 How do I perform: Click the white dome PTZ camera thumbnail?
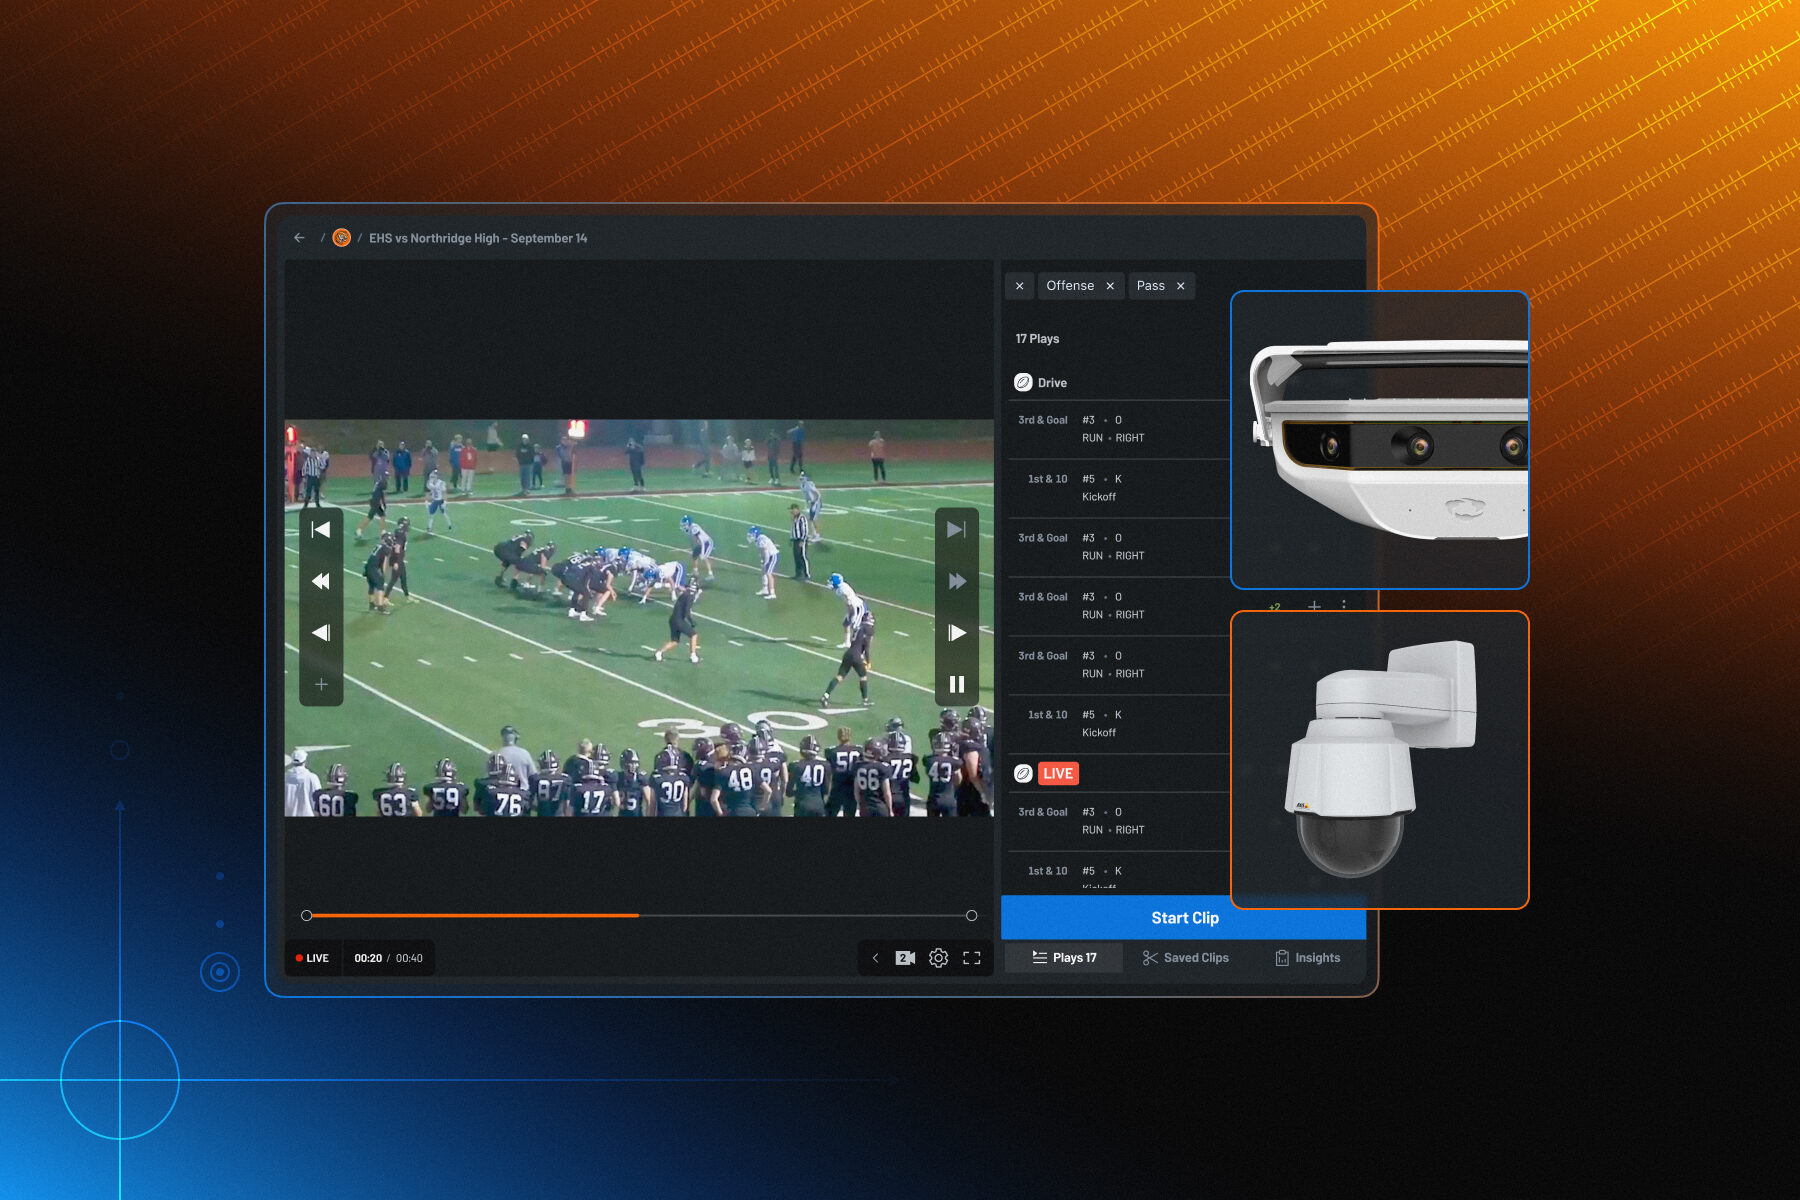1379,760
